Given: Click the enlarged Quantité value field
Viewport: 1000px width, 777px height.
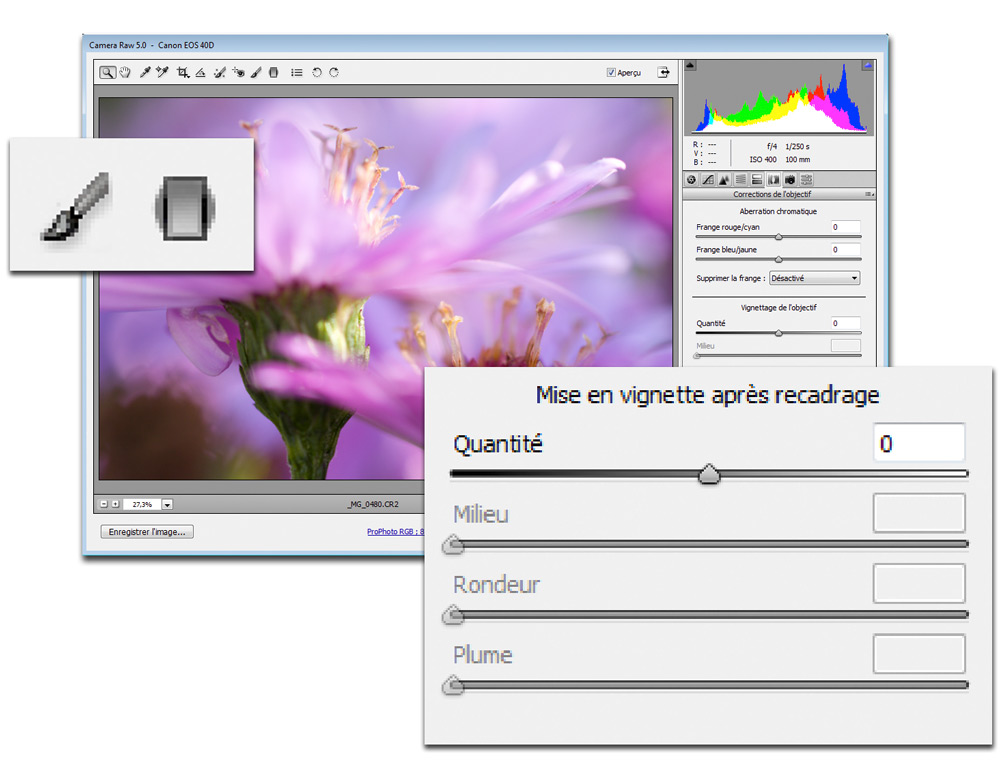Looking at the screenshot, I should [919, 442].
